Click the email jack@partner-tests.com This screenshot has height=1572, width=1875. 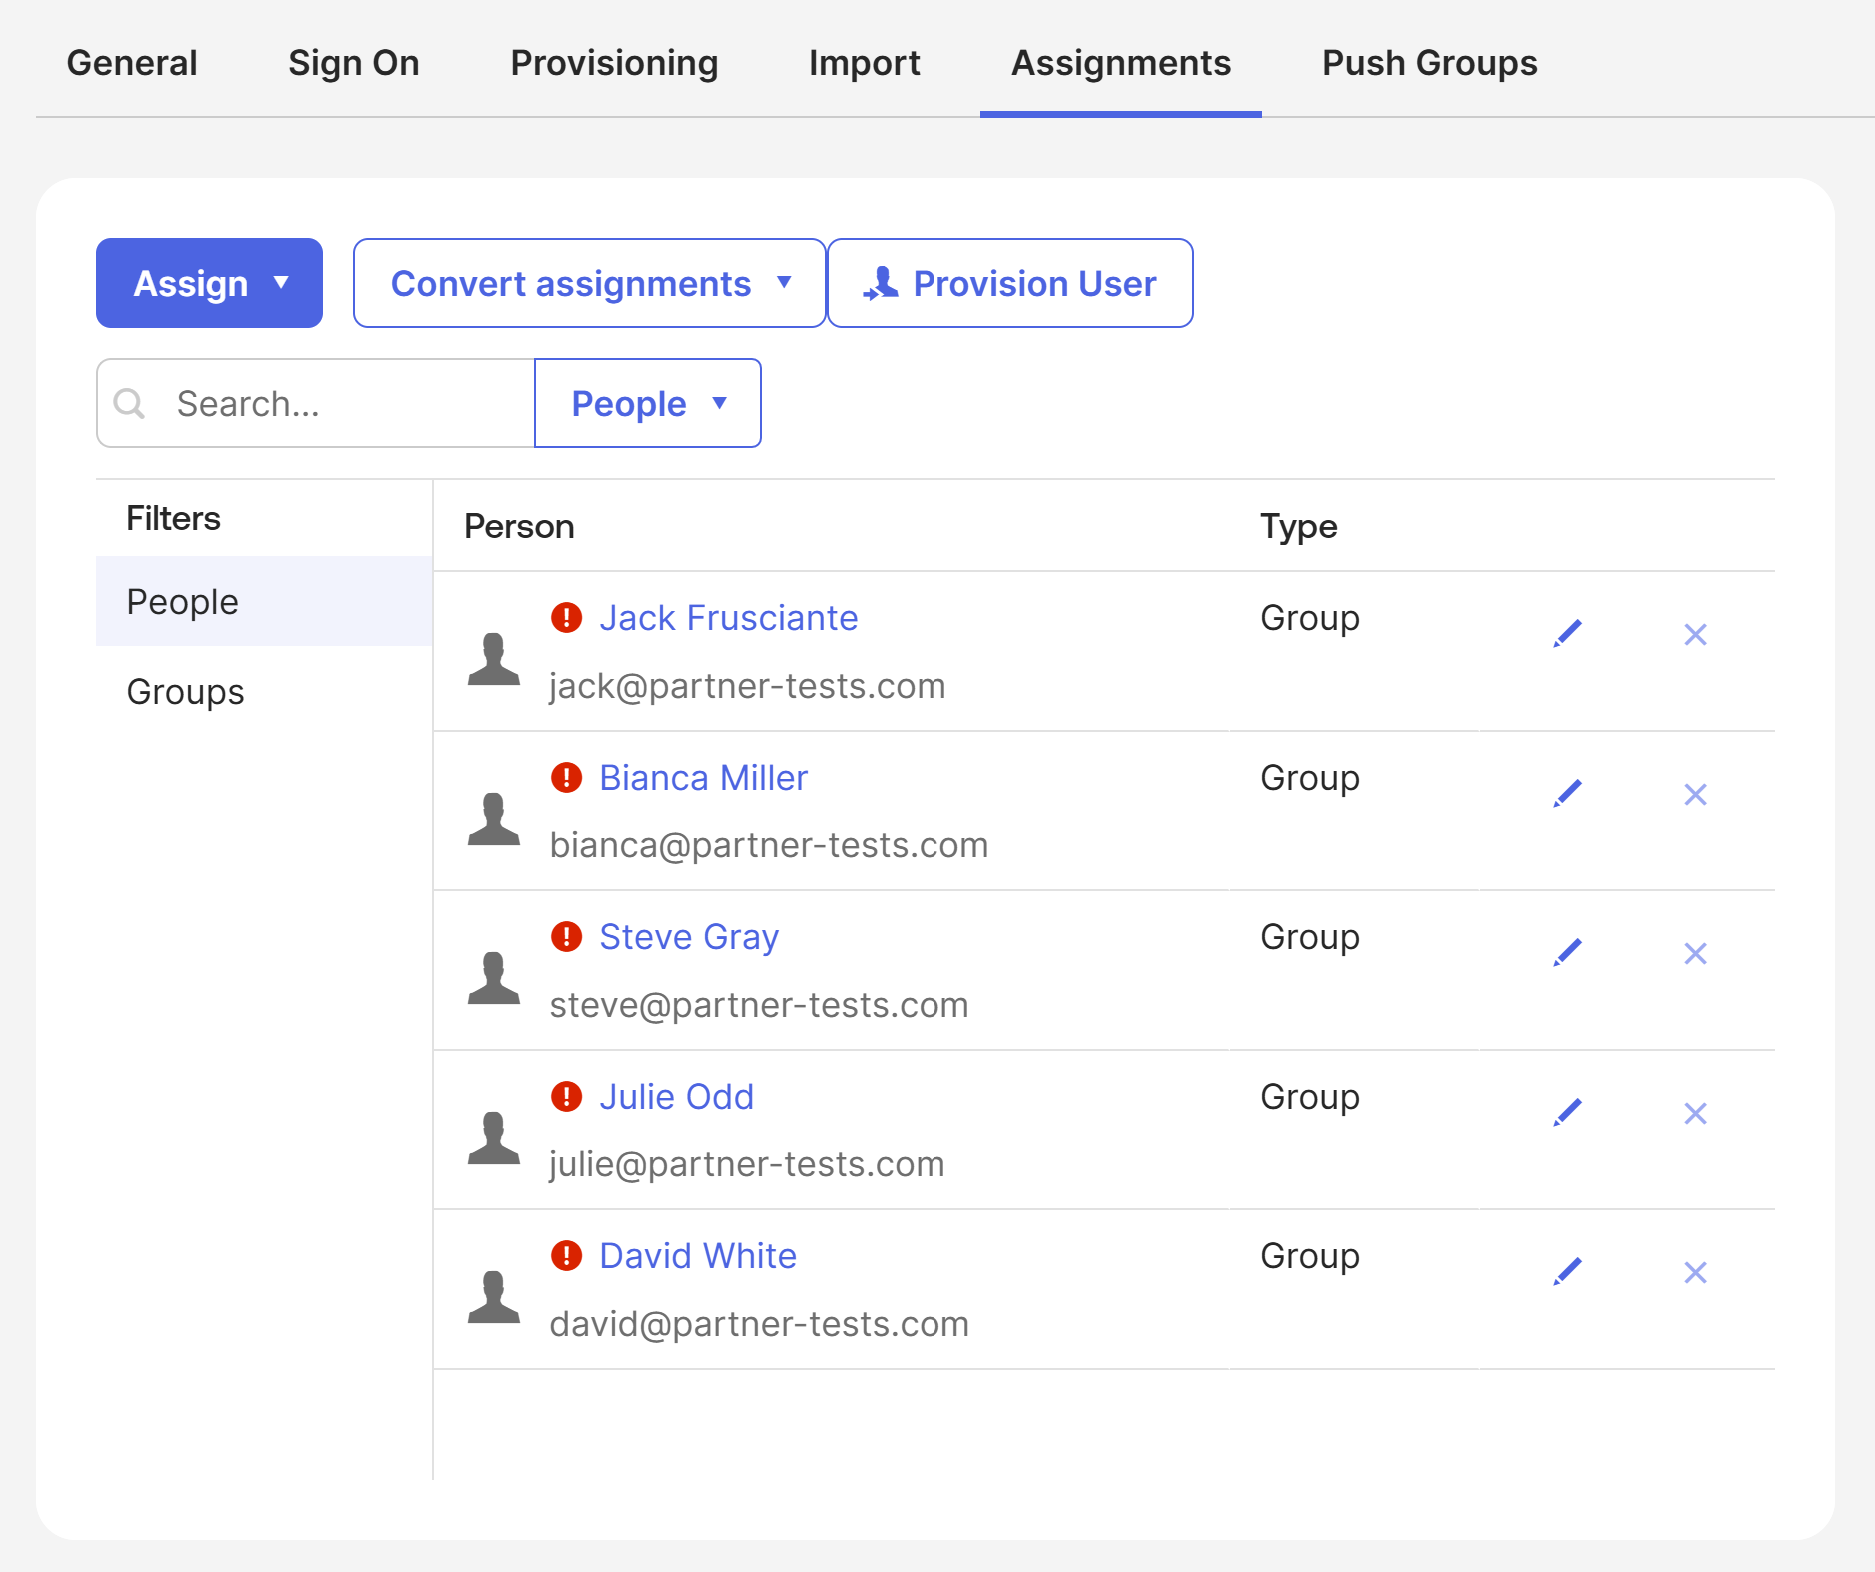[747, 686]
